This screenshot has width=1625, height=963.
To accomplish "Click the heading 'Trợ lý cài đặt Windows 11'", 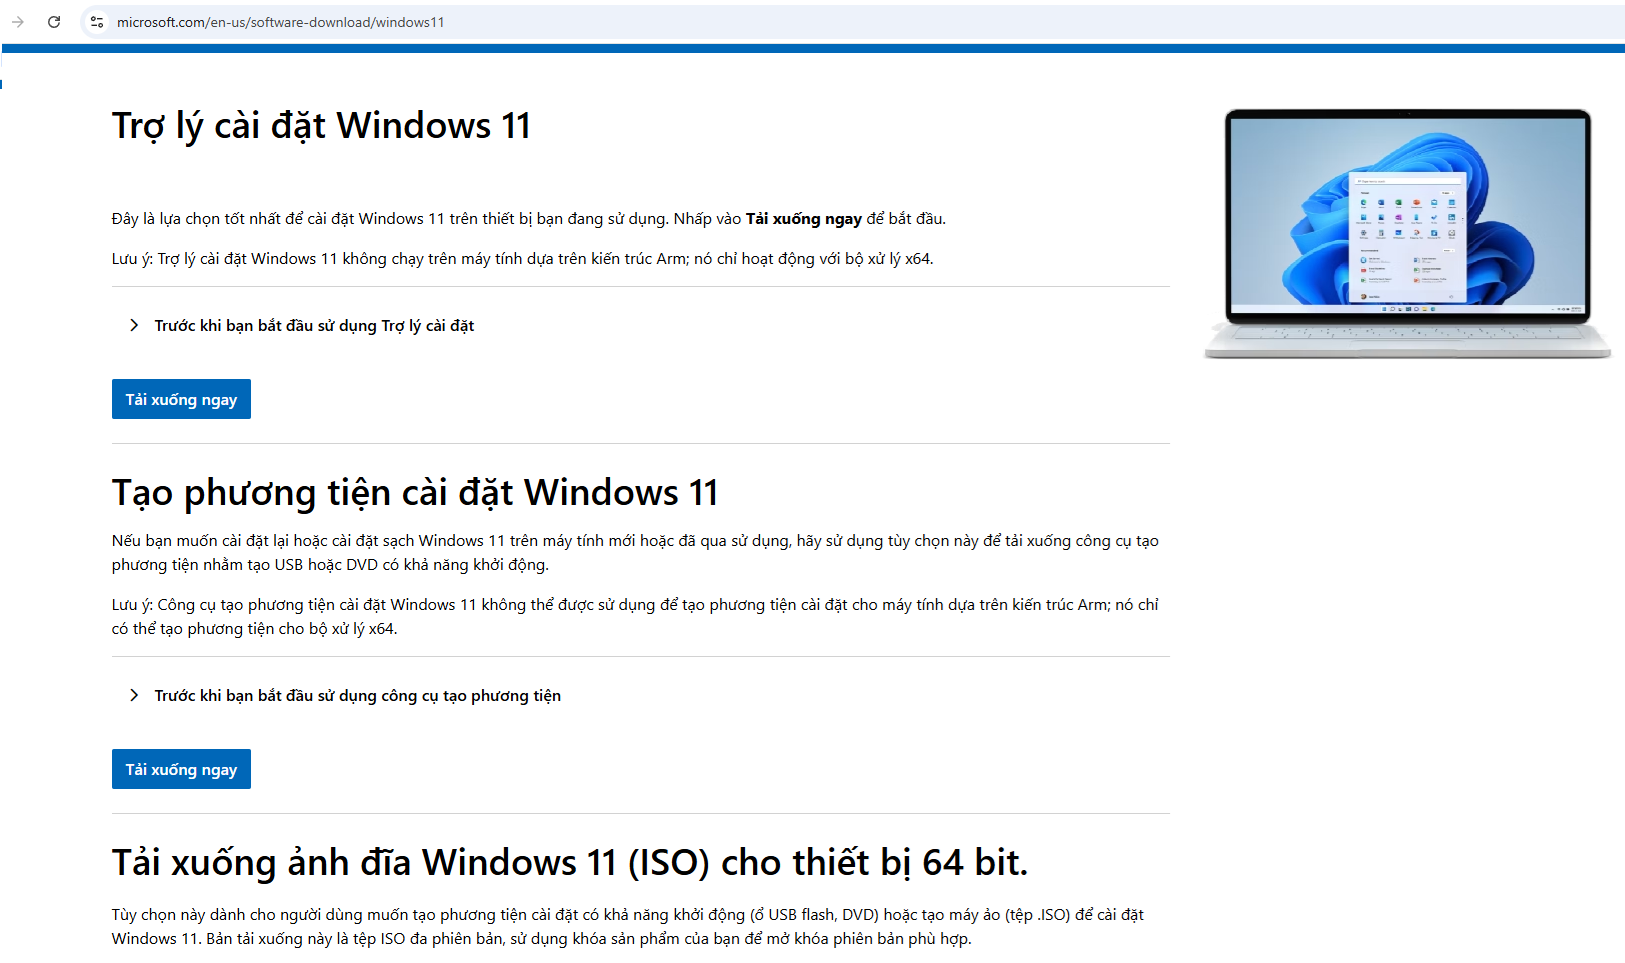I will click(x=321, y=126).
